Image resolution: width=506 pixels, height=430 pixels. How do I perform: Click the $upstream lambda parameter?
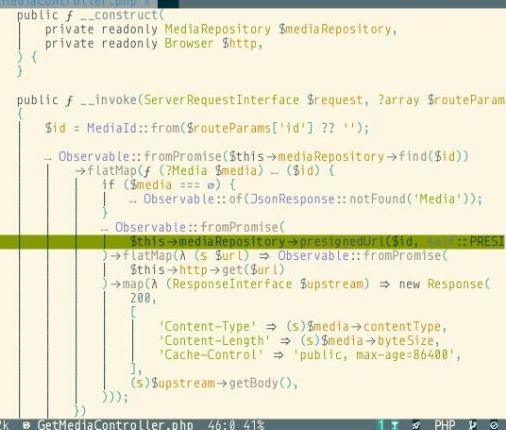[x=331, y=284]
